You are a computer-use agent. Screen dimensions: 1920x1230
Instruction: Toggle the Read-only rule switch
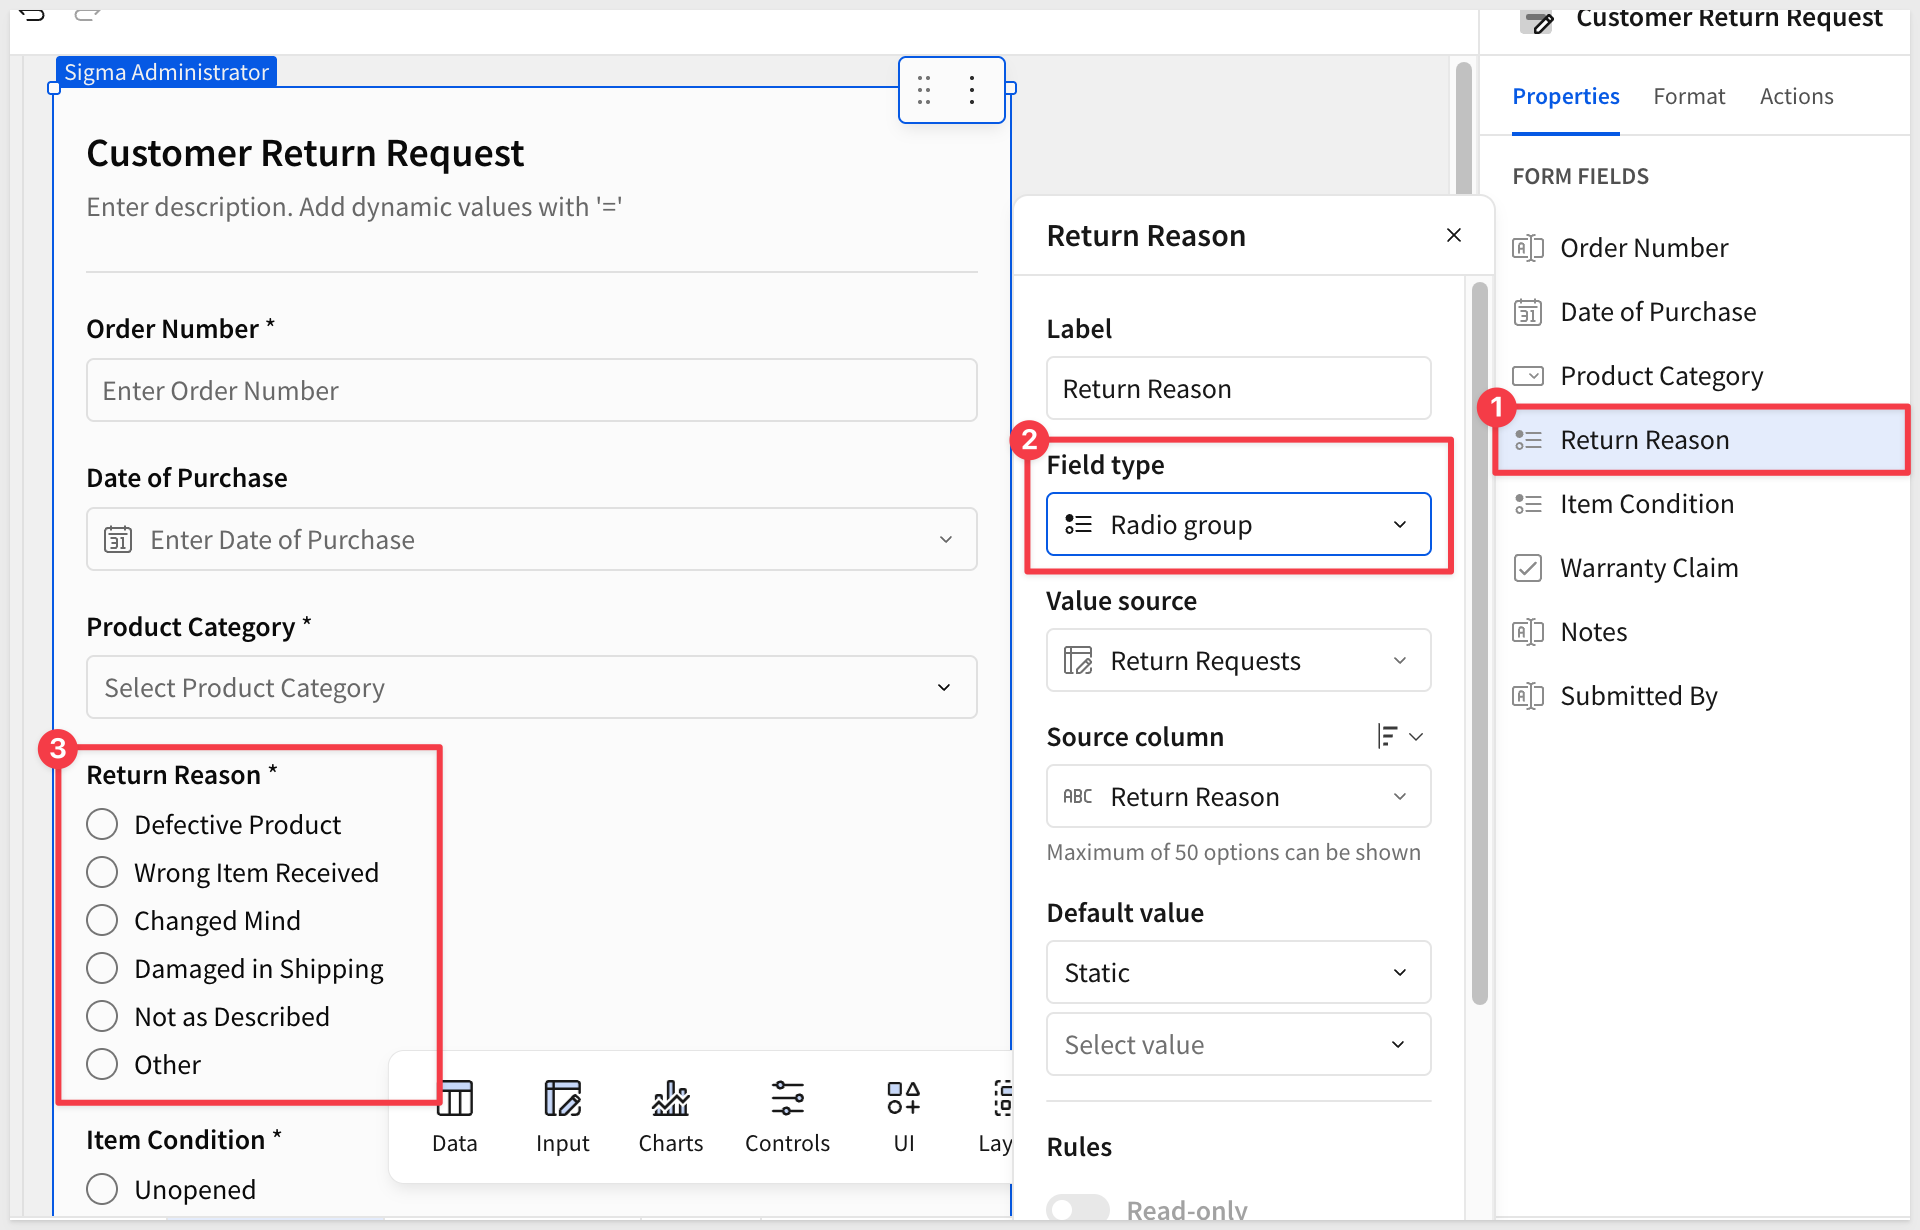tap(1077, 1209)
